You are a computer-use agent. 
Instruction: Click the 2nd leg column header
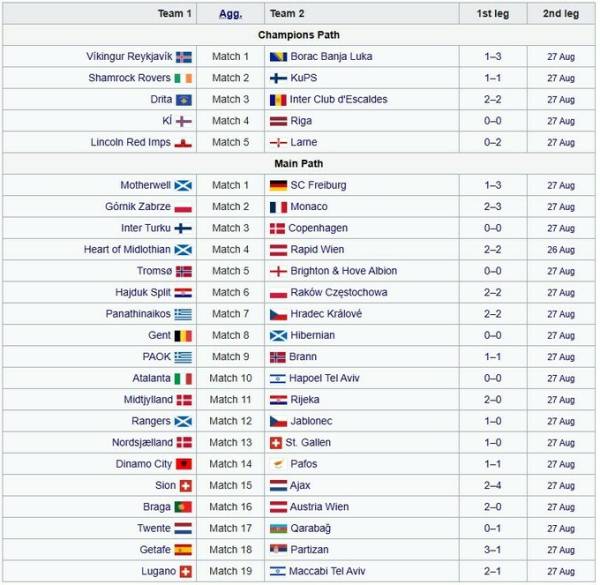pyautogui.click(x=561, y=13)
